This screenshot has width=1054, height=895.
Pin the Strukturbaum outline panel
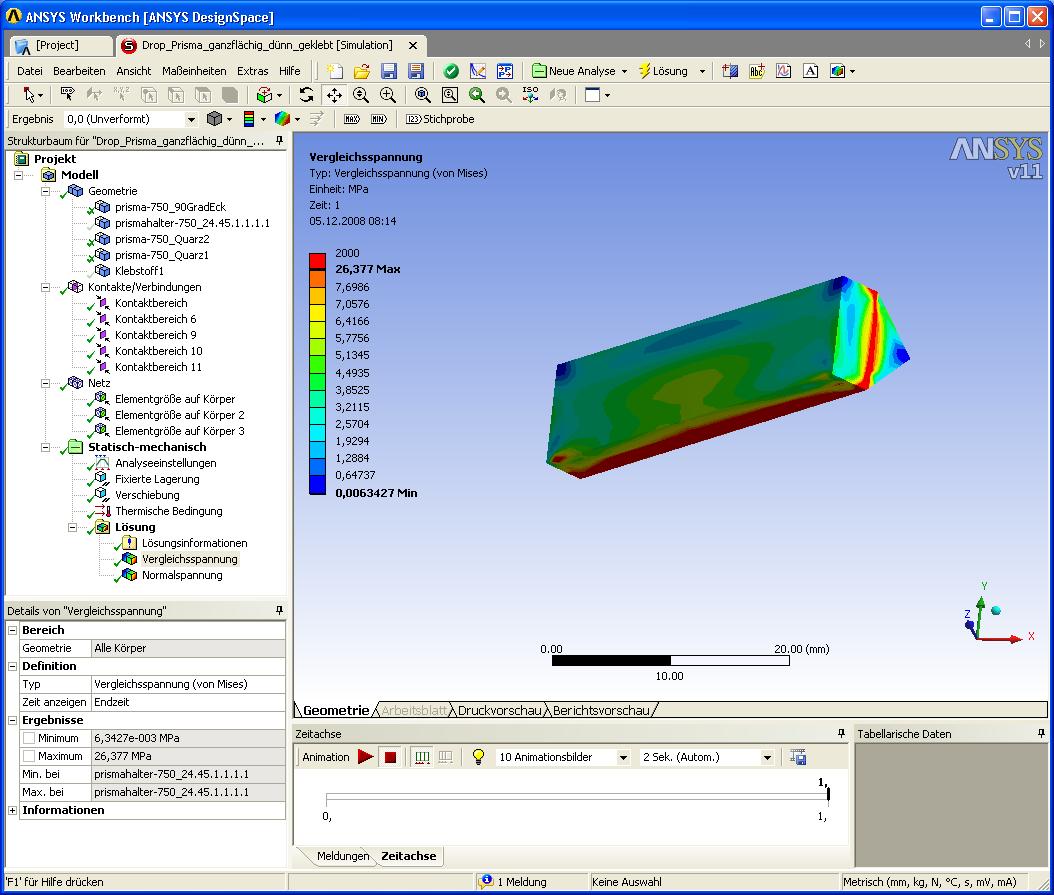[280, 141]
